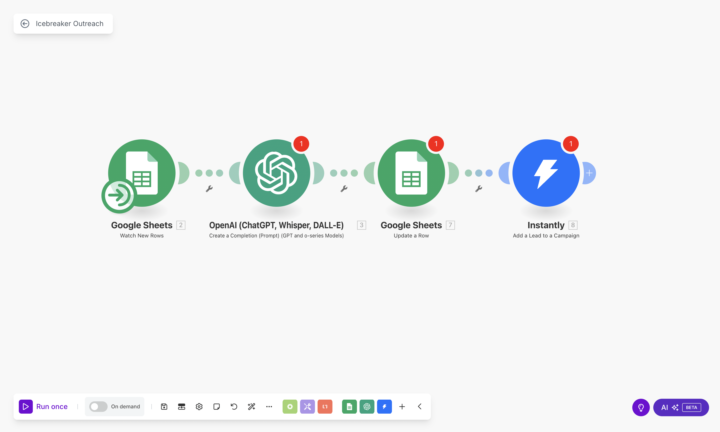Click the blue Instantly favorite icon in the toolbar
This screenshot has height=432, width=720.
pyautogui.click(x=384, y=407)
